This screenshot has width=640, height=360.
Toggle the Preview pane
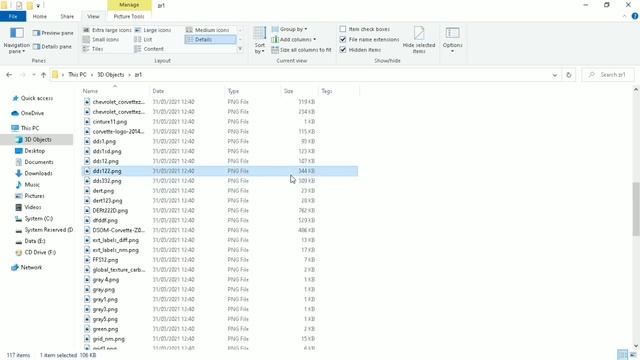53,33
